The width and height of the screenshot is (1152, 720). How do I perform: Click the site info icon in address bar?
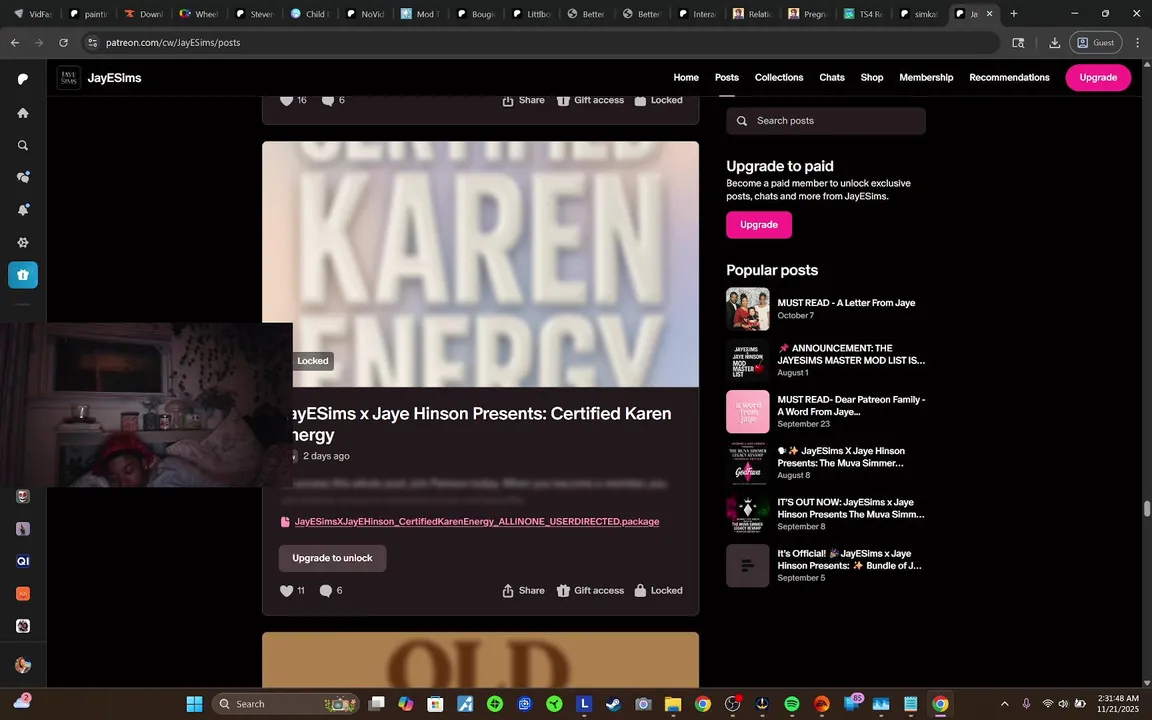[93, 43]
